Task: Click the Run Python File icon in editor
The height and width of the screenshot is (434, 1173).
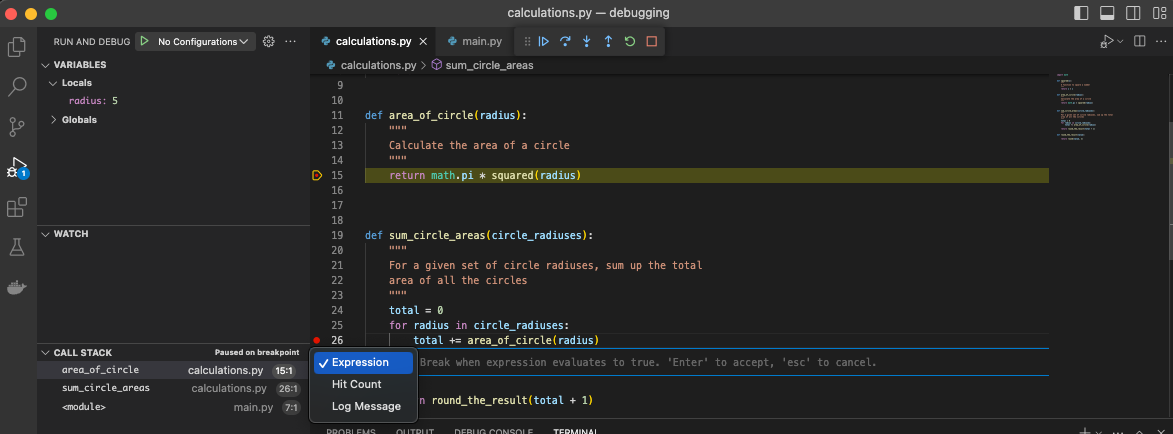Action: (1106, 41)
